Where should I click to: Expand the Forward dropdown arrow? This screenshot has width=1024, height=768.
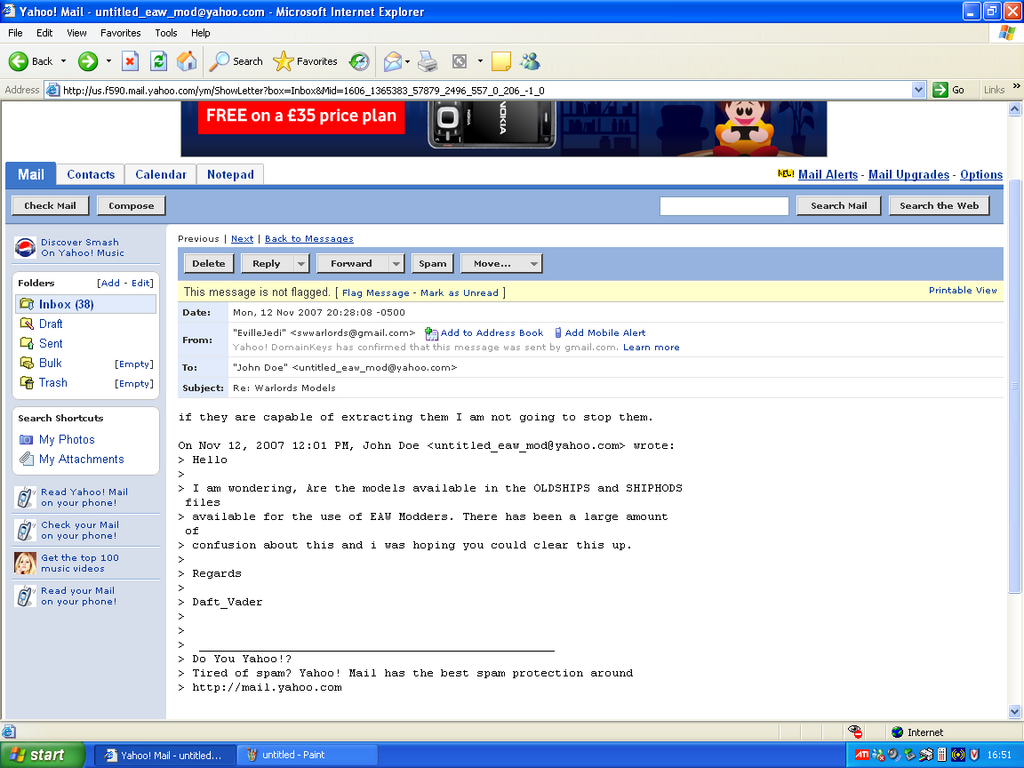pyautogui.click(x=395, y=264)
